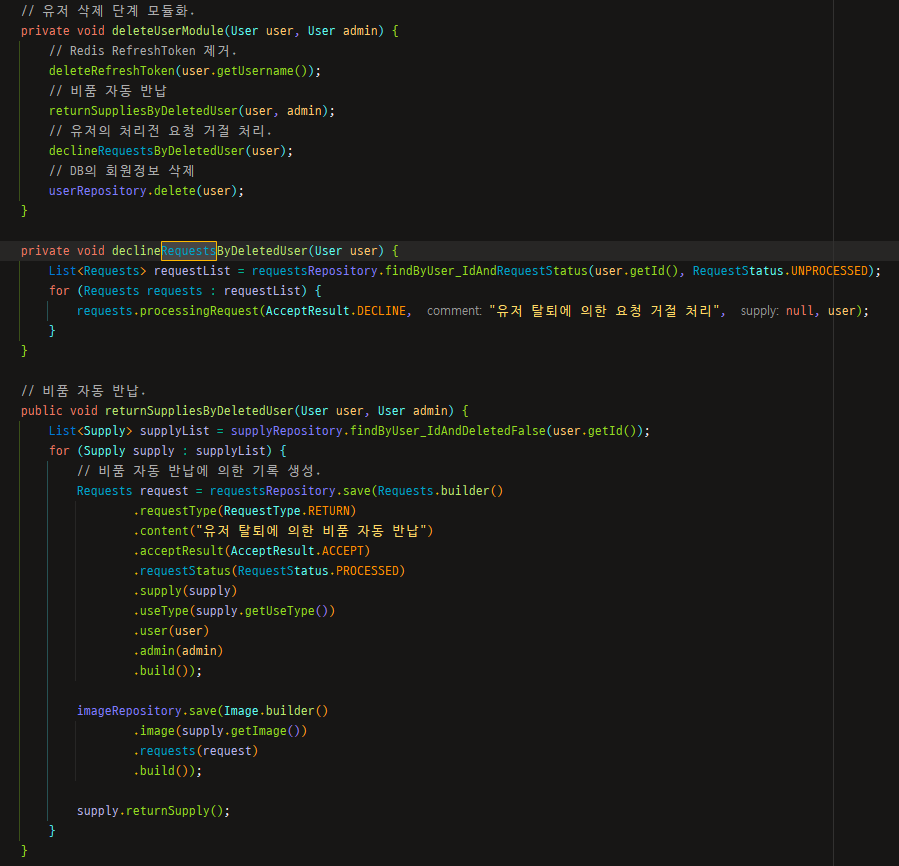The height and width of the screenshot is (866, 899).
Task: Click the requestList variable in the List<Requests> declaration
Action: pyautogui.click(x=192, y=271)
